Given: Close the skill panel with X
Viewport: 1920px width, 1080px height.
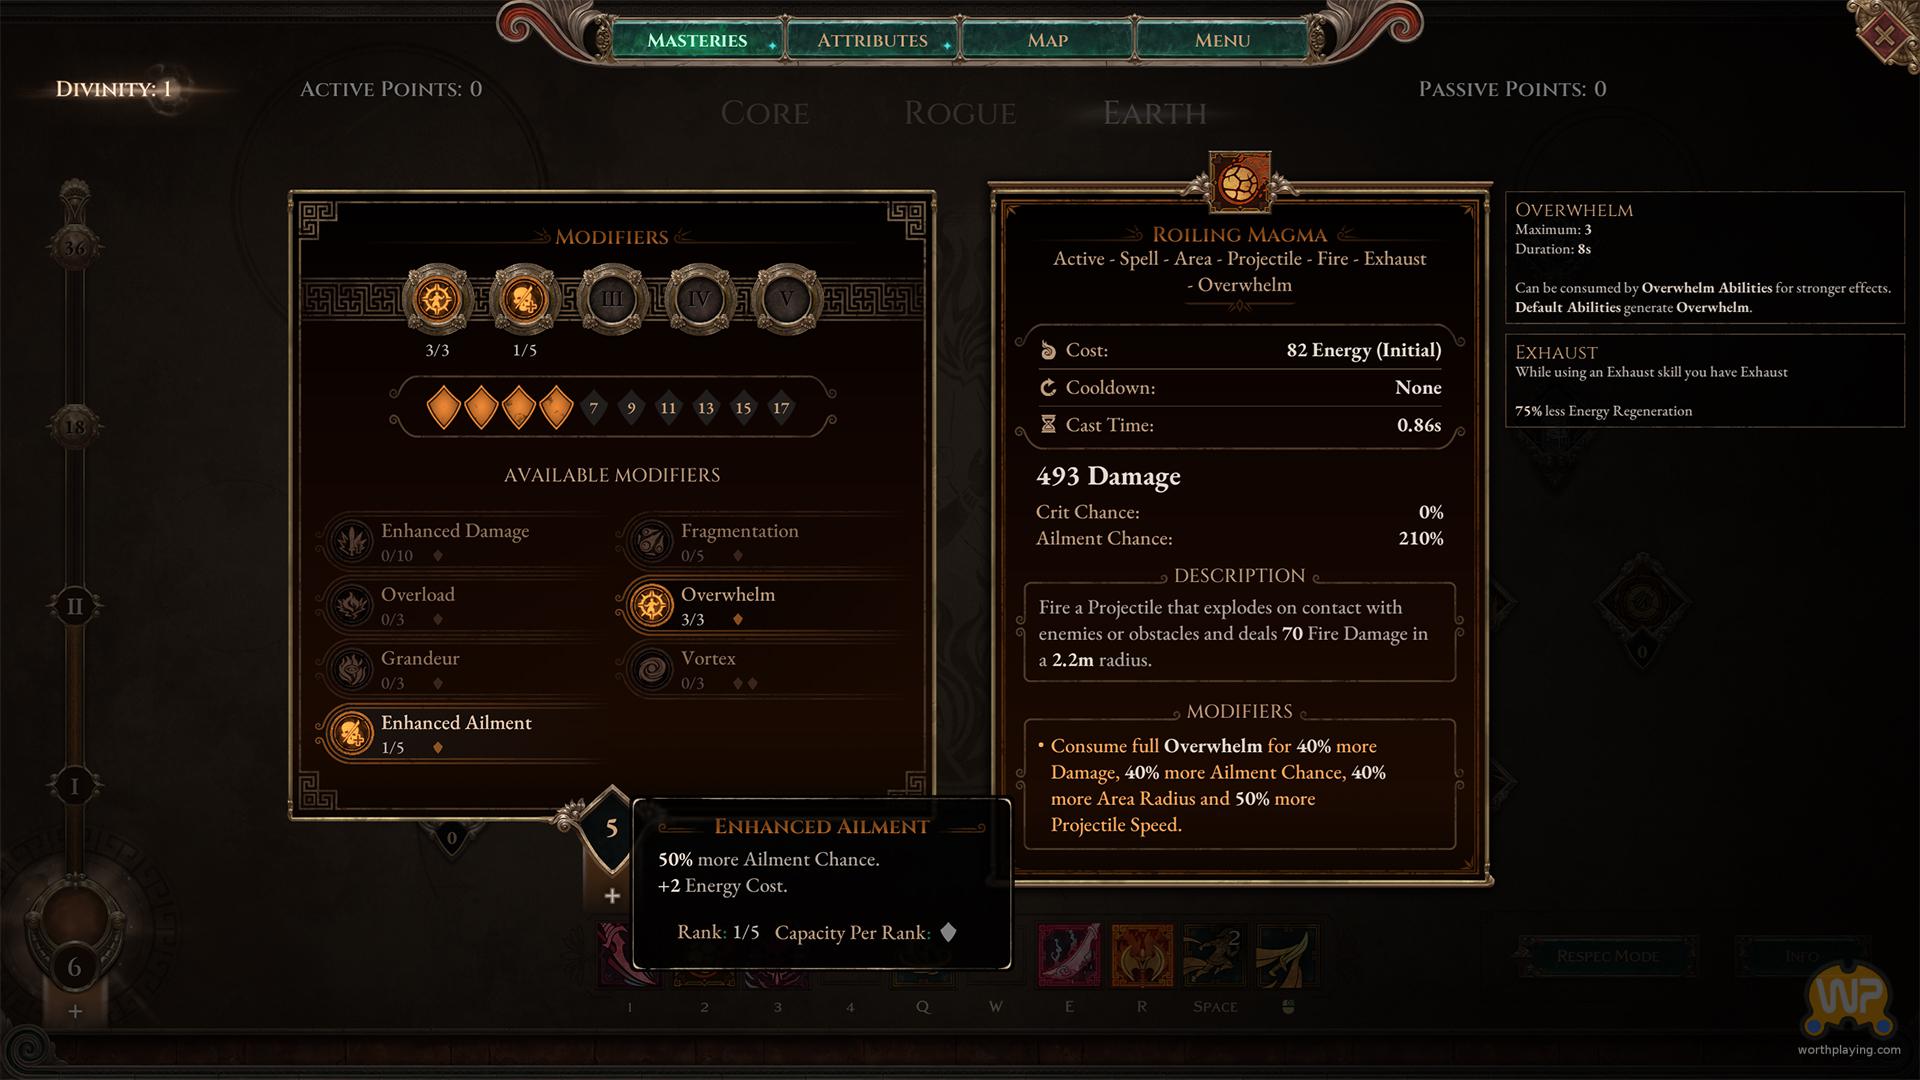Looking at the screenshot, I should coord(1884,36).
